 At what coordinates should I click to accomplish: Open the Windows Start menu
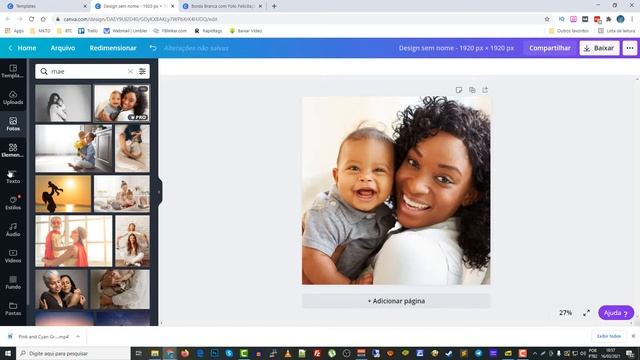click(8, 353)
